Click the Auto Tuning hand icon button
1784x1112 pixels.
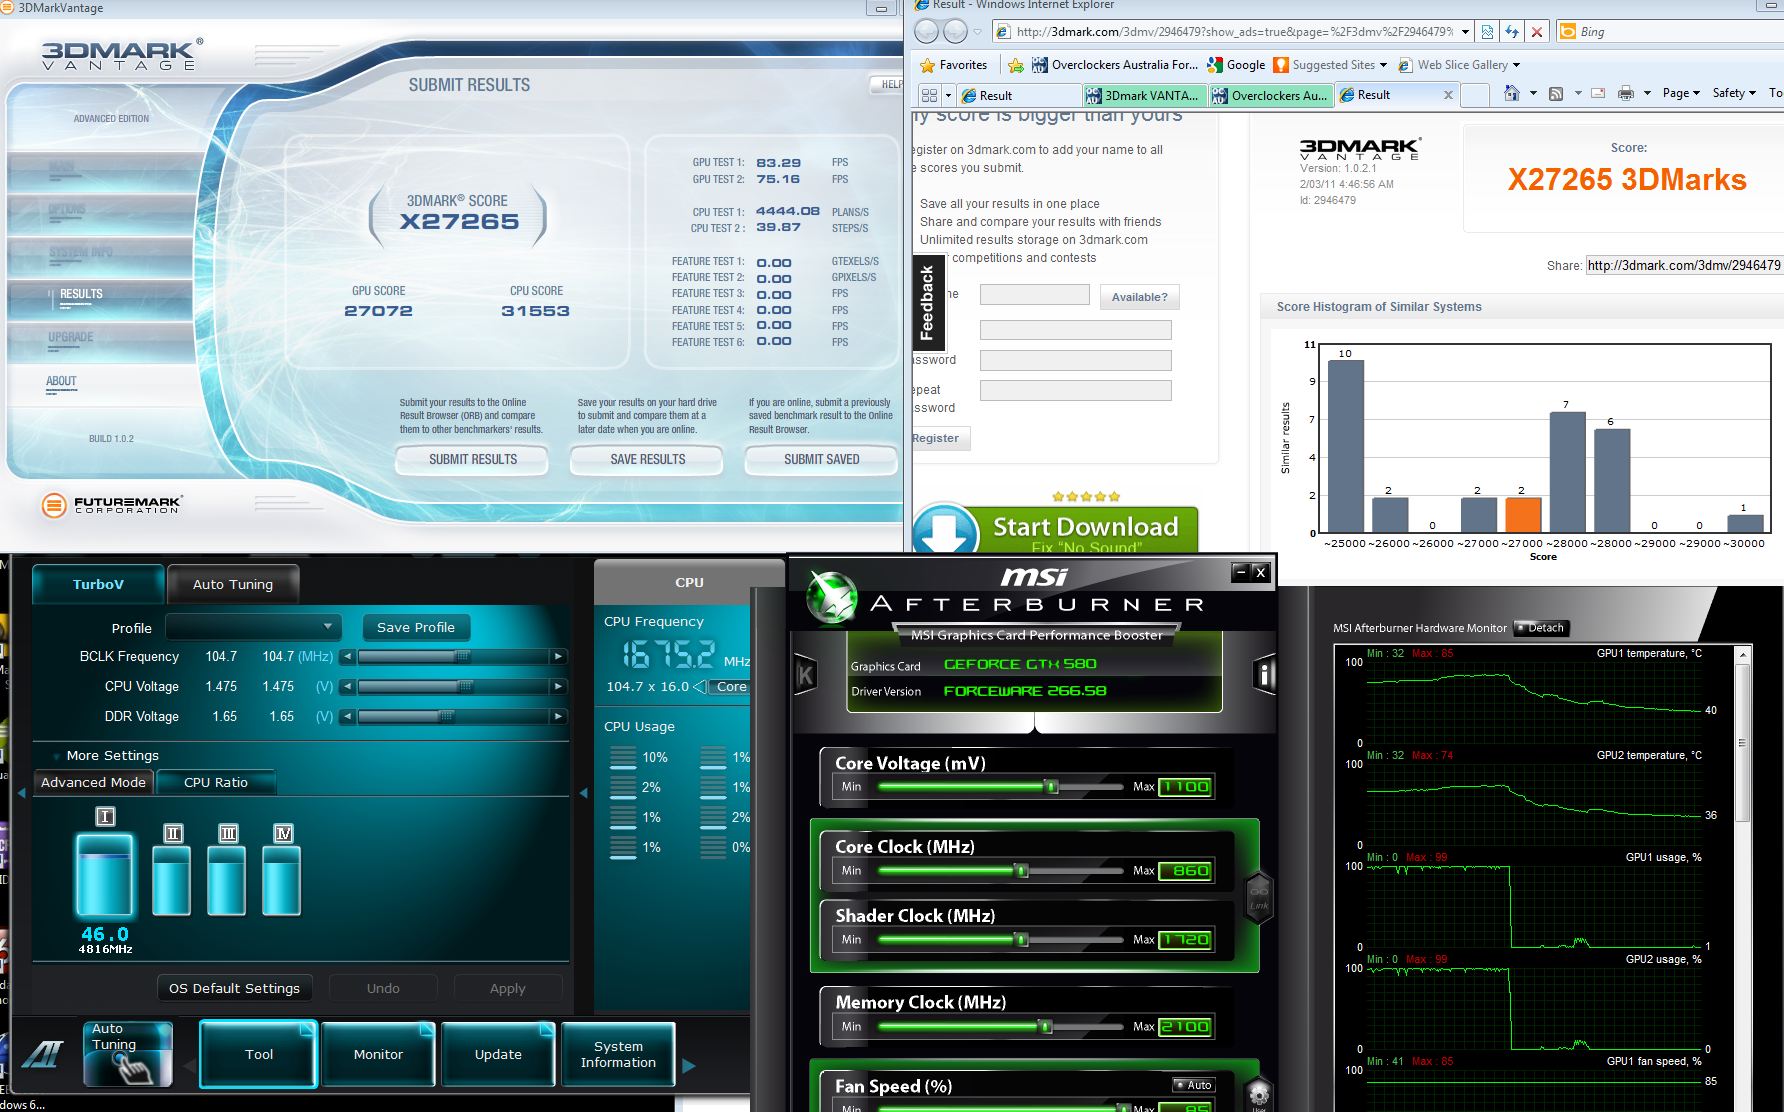pos(128,1053)
